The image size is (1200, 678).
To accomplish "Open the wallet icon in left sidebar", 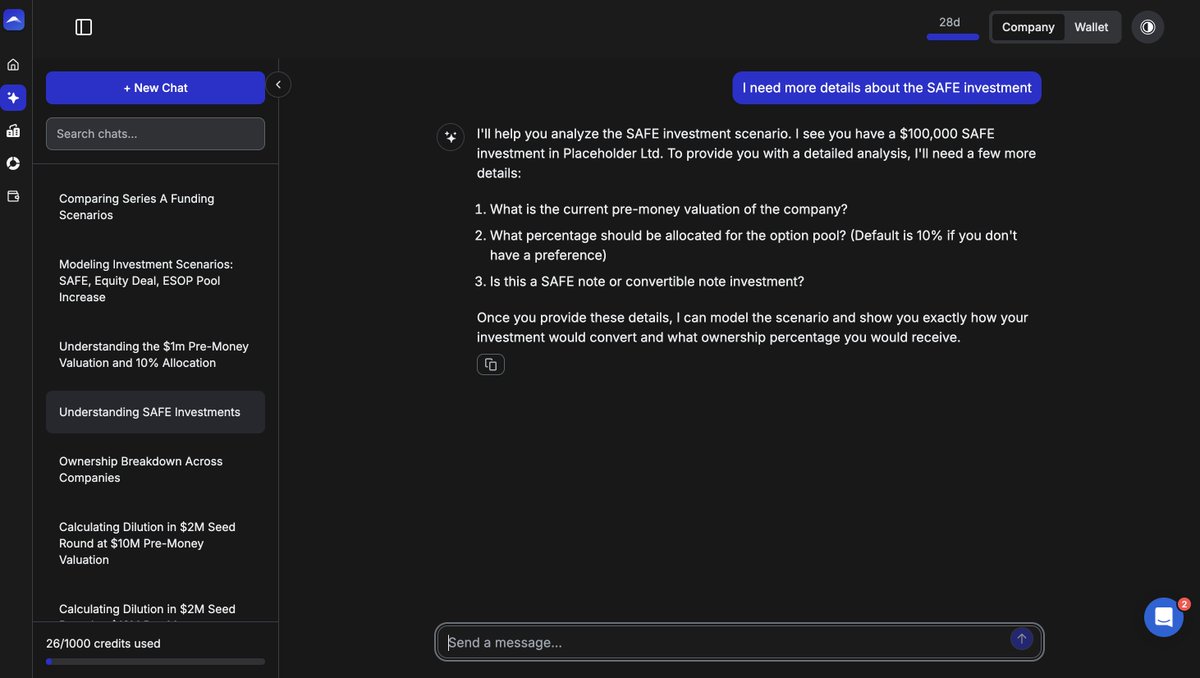I will click(13, 196).
